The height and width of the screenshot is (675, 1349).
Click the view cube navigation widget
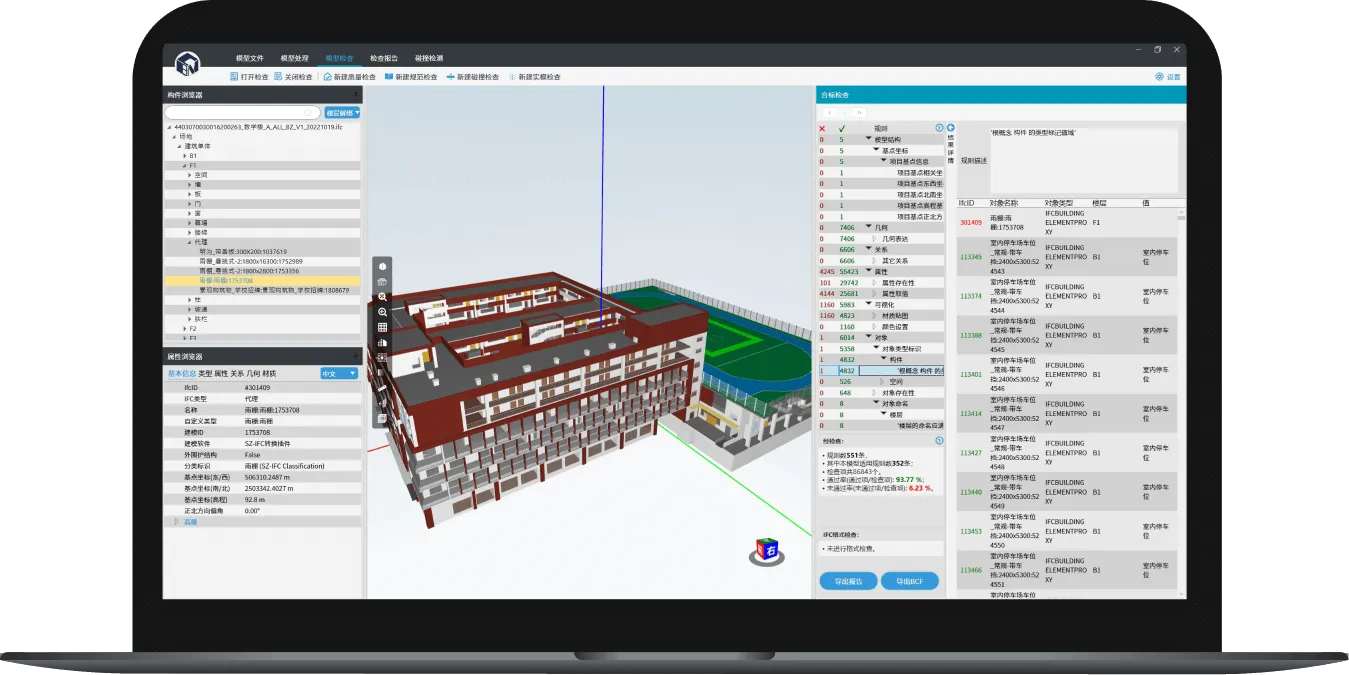point(767,549)
